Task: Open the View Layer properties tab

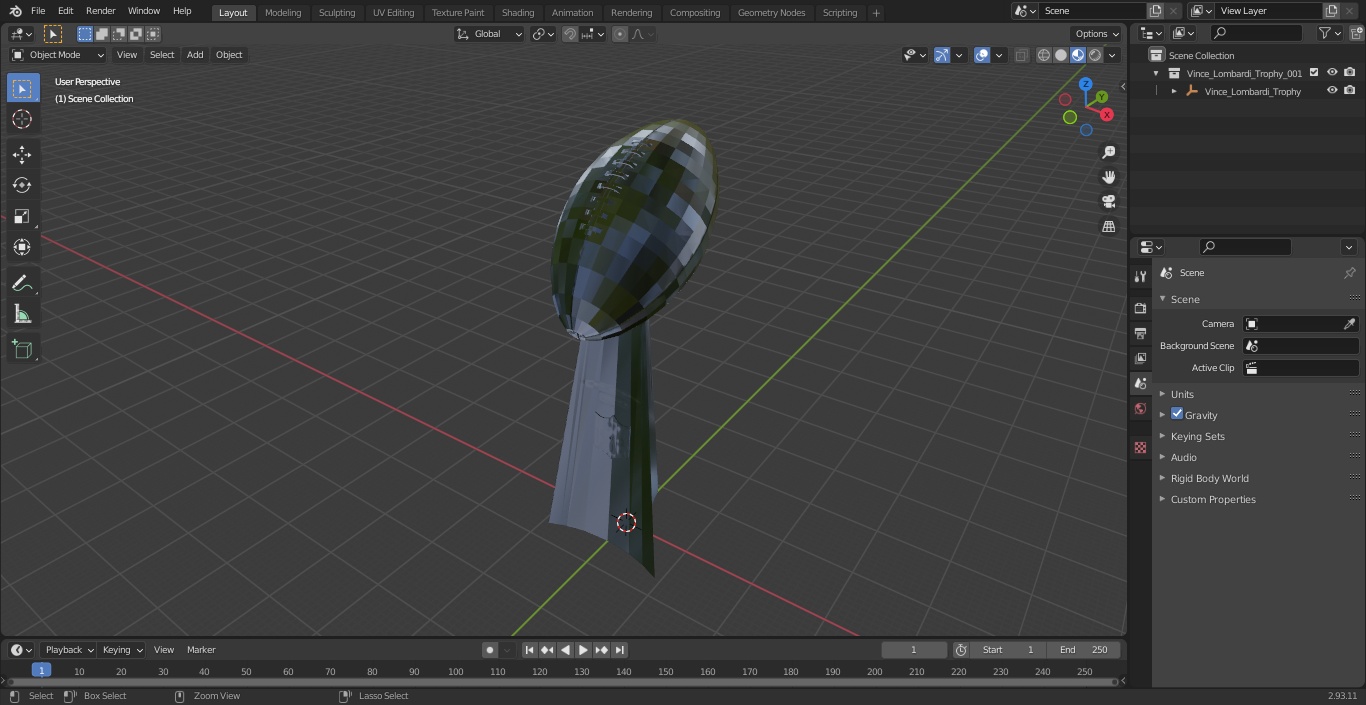Action: 1140,358
